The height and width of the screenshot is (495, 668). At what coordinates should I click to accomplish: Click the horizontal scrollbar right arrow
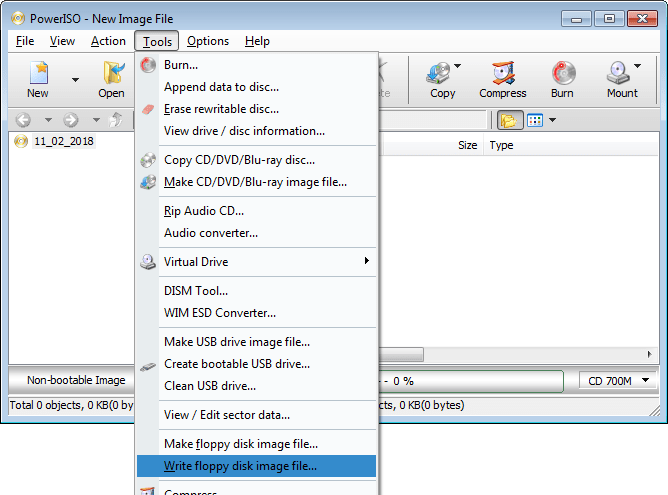(649, 354)
